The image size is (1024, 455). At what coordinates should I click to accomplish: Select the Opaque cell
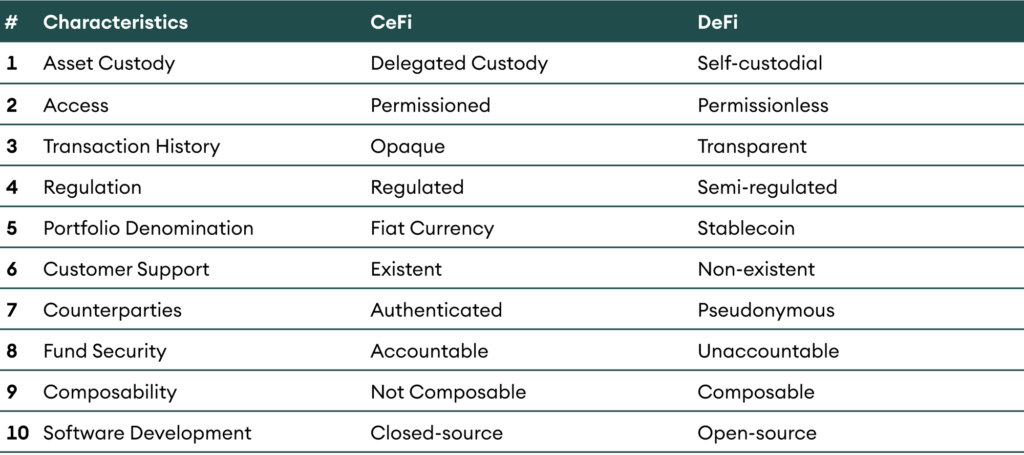pyautogui.click(x=407, y=146)
